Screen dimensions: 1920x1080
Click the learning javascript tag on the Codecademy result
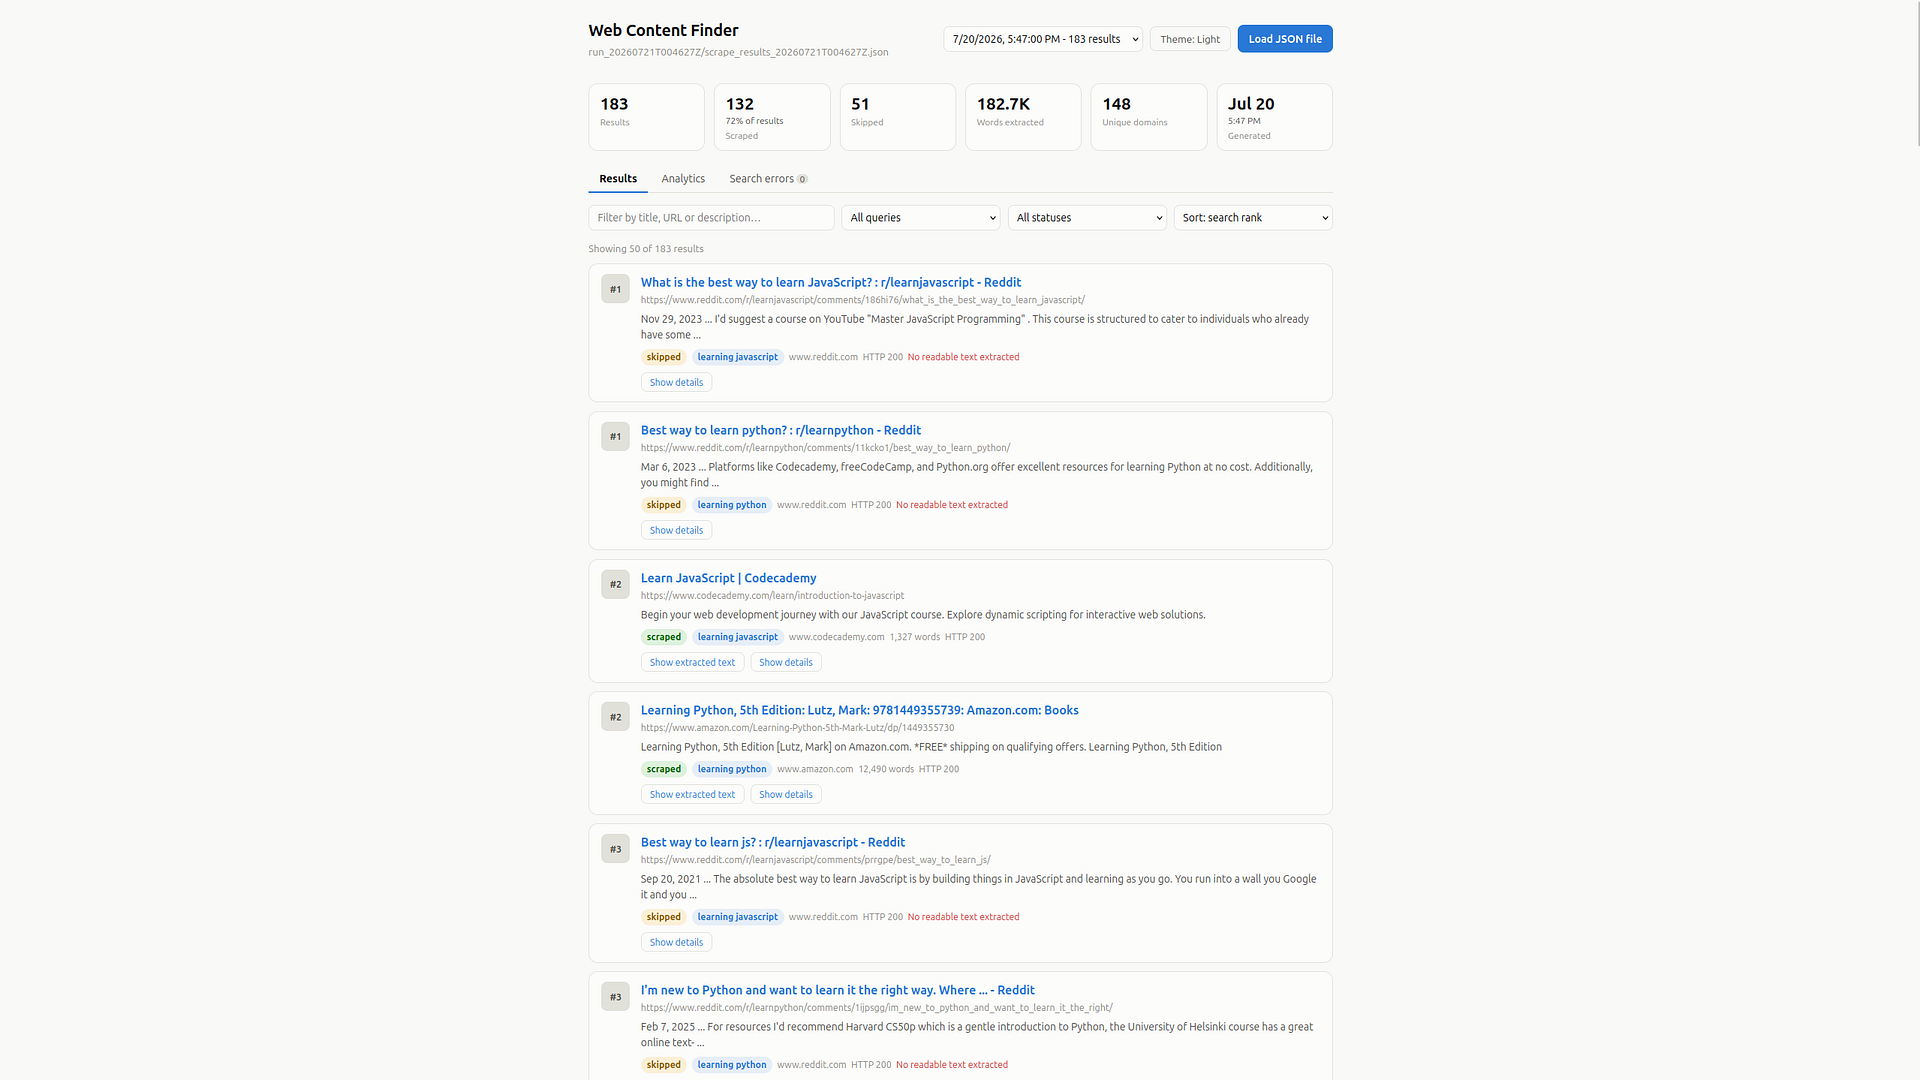[x=737, y=637]
